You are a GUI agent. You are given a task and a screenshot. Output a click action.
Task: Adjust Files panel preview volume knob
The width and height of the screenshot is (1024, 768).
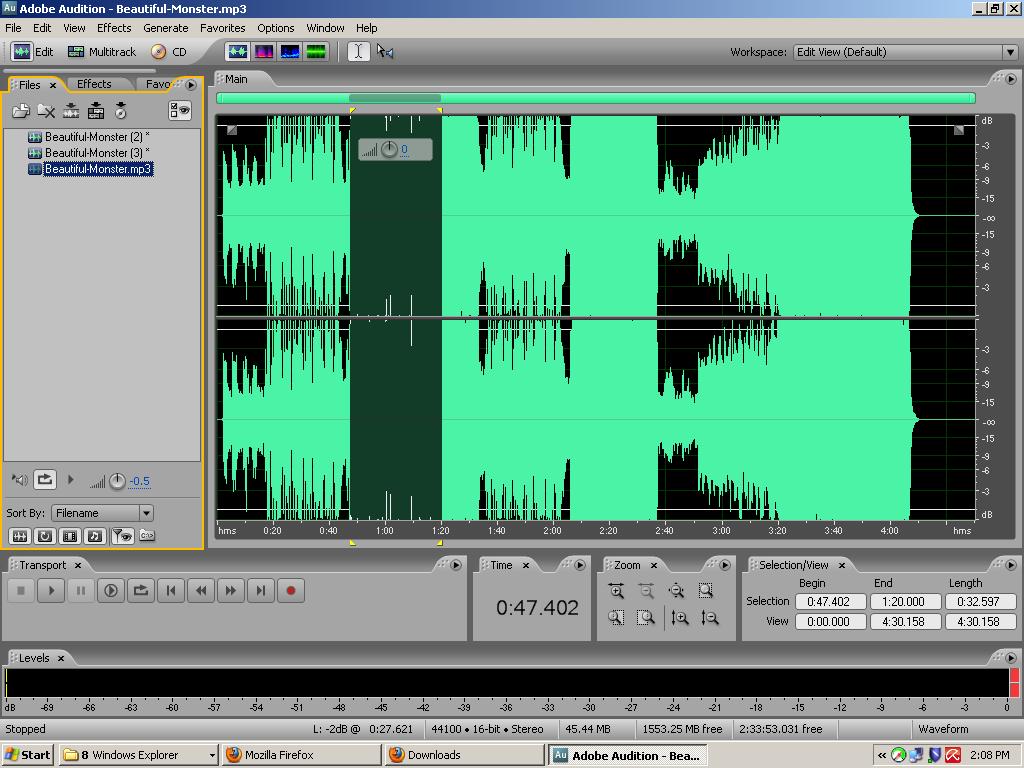pyautogui.click(x=117, y=481)
